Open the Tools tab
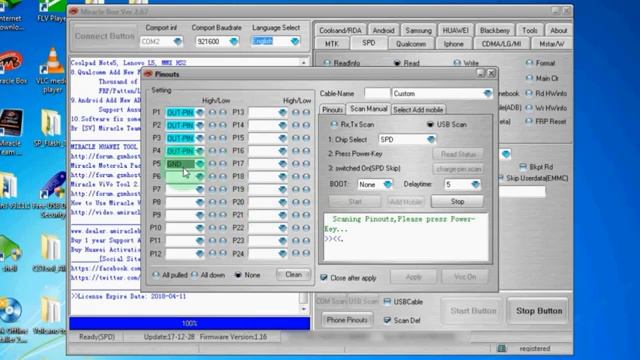640x360 pixels. (x=529, y=30)
